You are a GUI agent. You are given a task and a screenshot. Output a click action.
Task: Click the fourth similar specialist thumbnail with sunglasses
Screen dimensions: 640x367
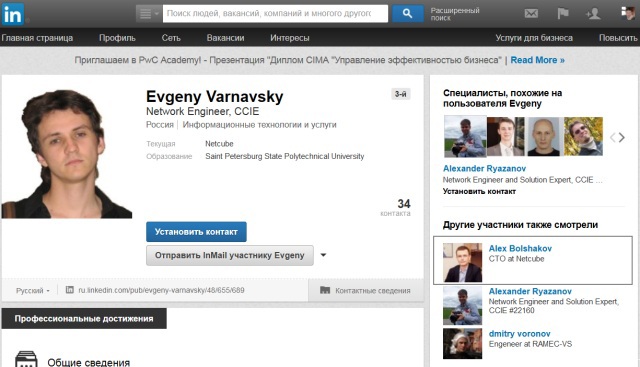tap(583, 137)
